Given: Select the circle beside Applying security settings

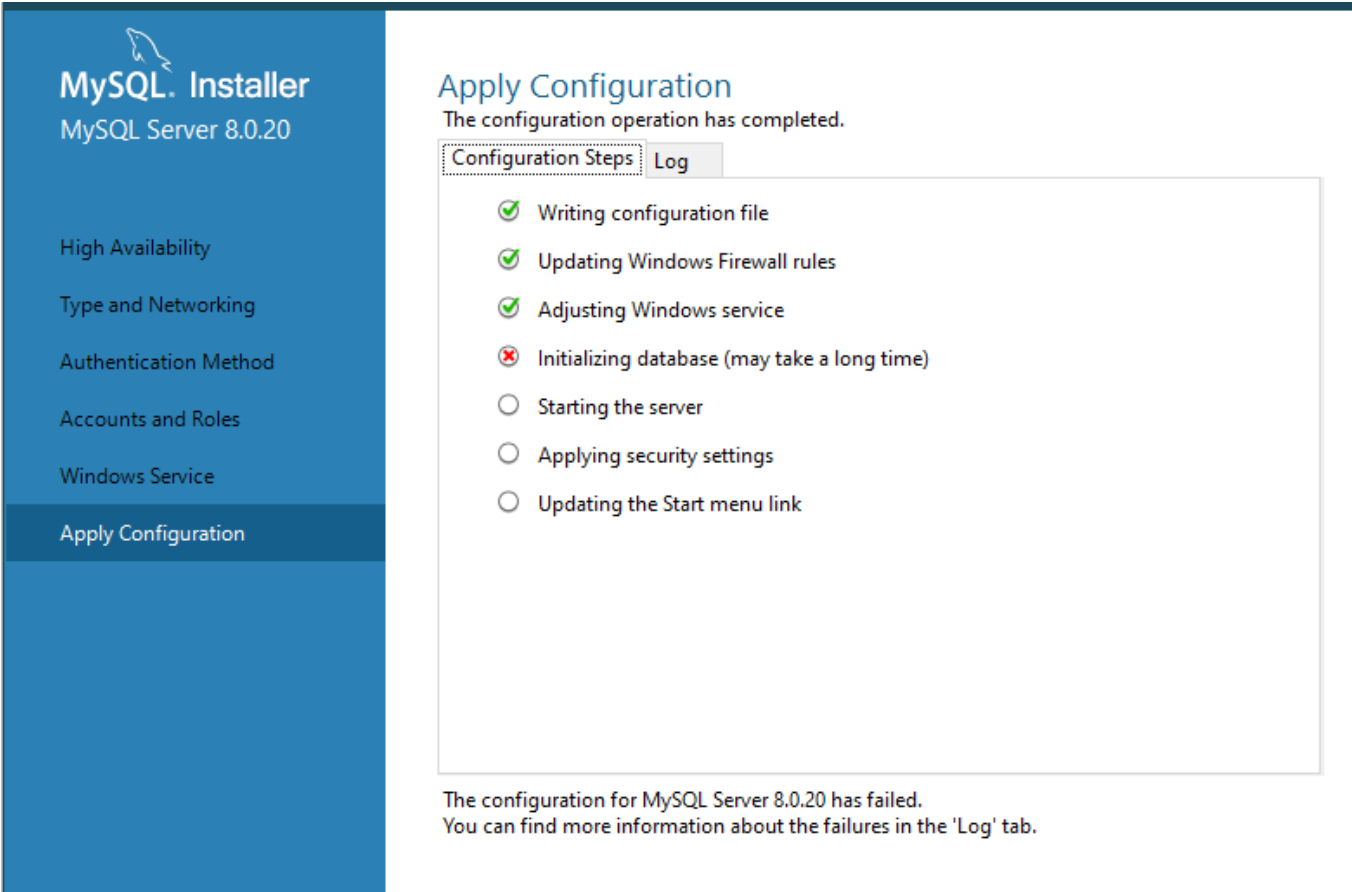Looking at the screenshot, I should (509, 454).
